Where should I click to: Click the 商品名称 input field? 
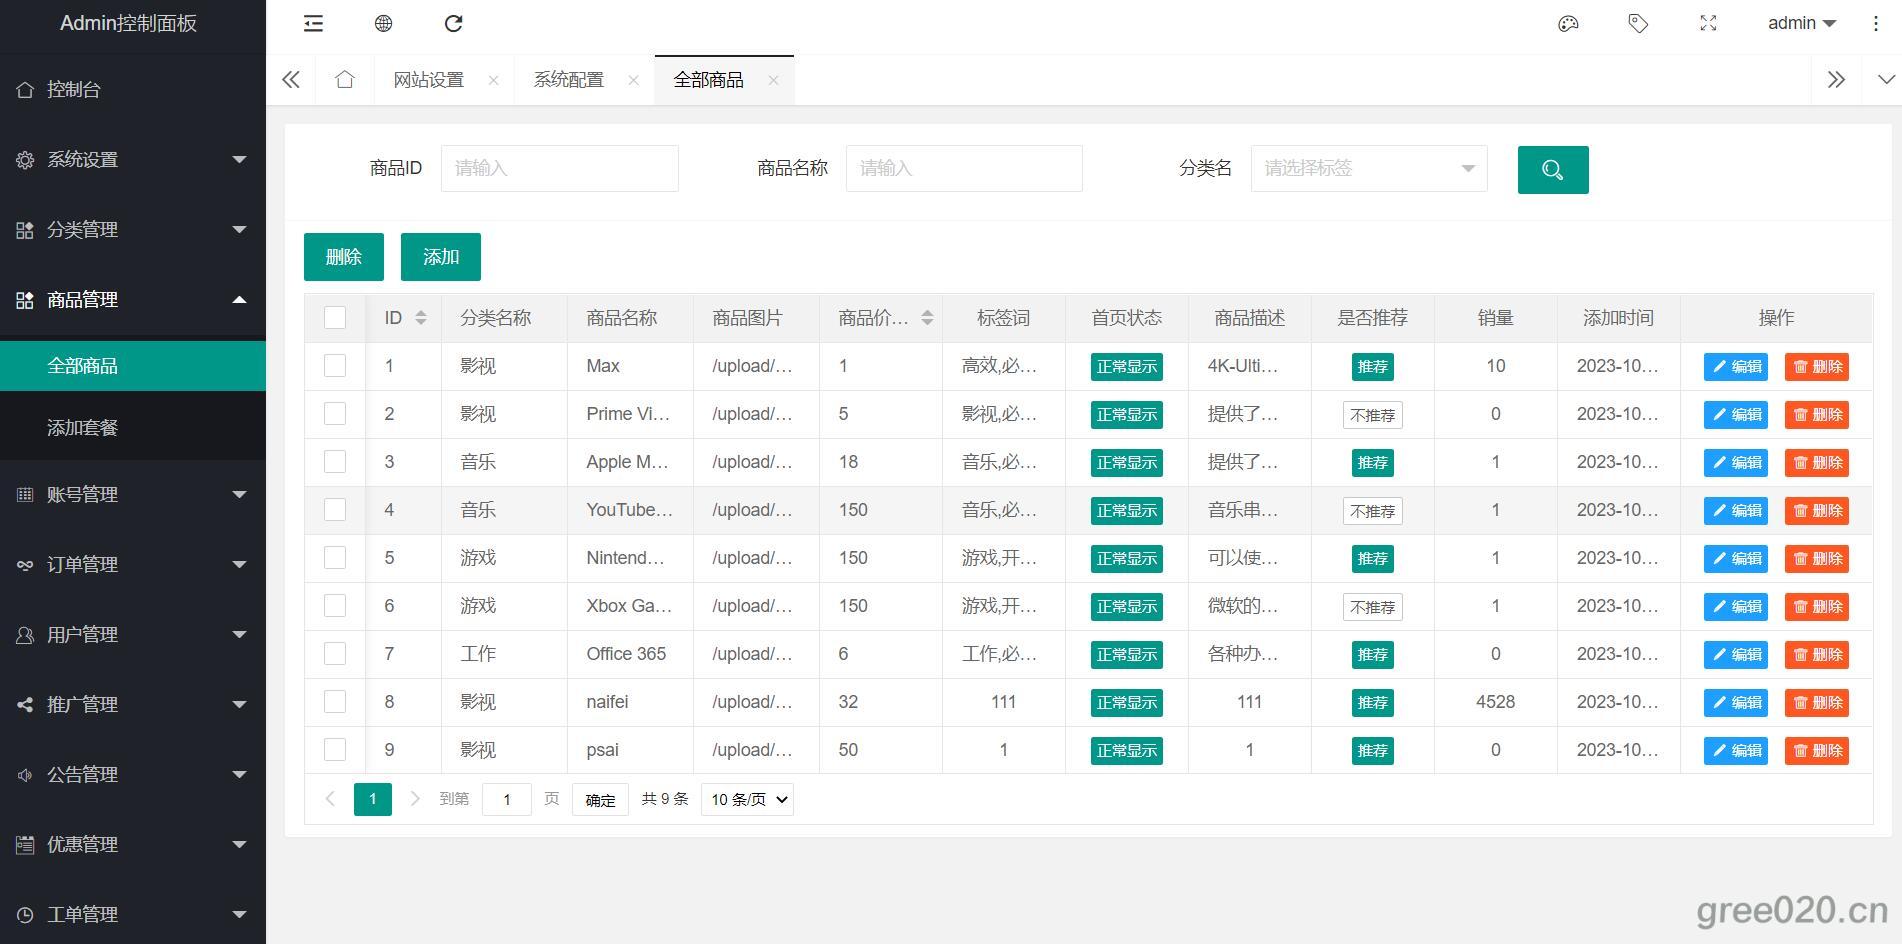click(963, 168)
